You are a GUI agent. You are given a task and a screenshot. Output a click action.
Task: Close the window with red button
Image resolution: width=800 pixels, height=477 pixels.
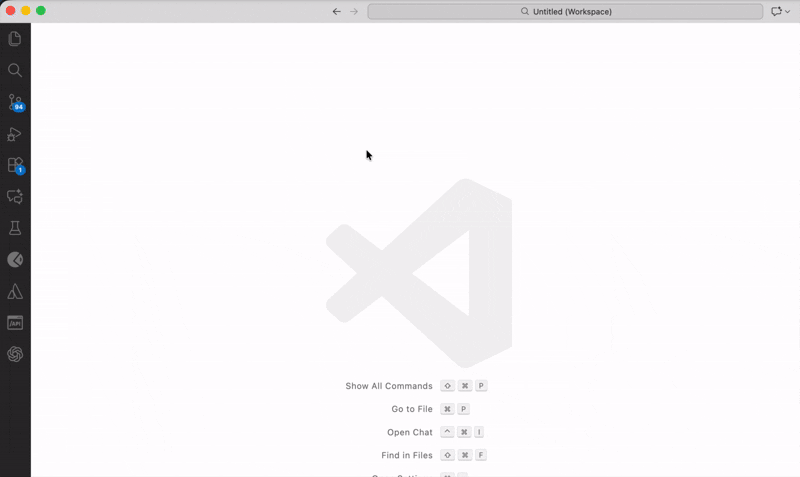pos(10,11)
